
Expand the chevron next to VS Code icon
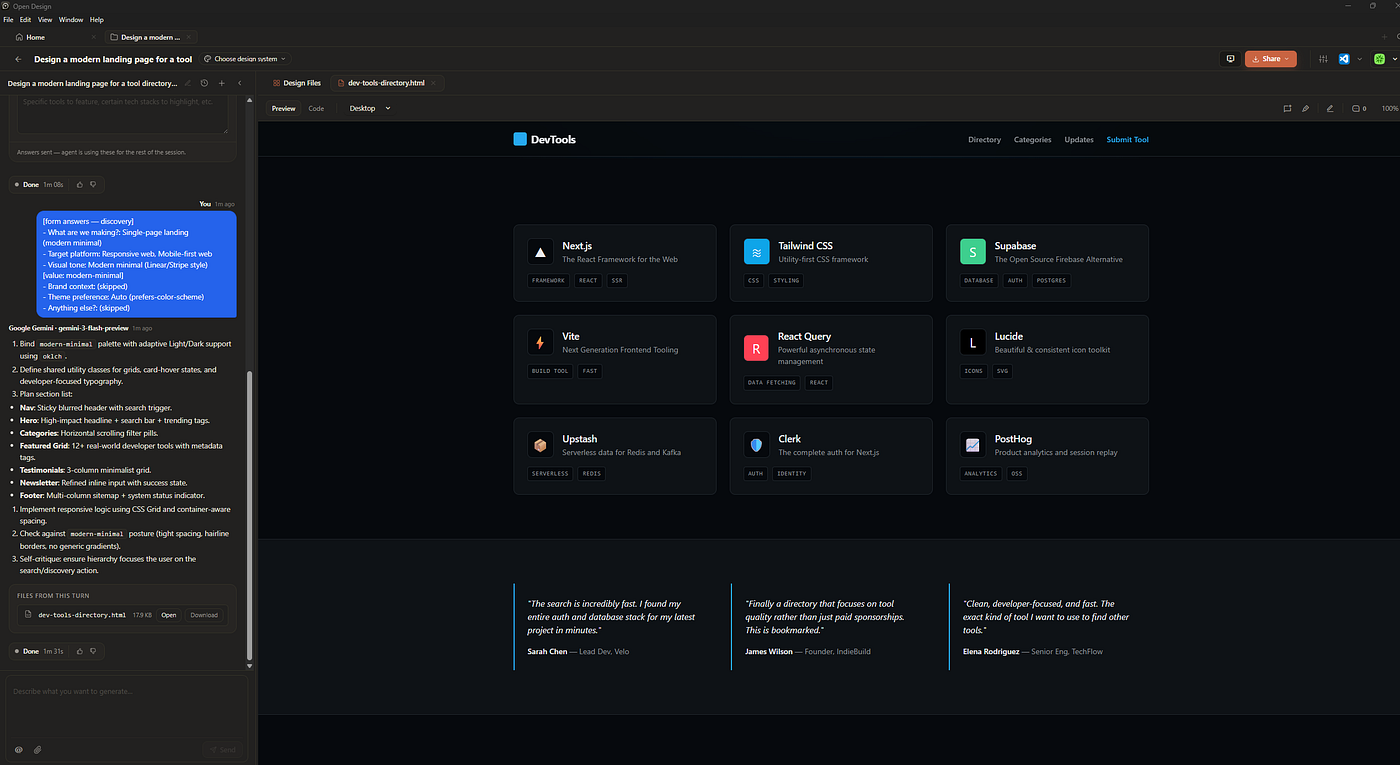click(1359, 59)
